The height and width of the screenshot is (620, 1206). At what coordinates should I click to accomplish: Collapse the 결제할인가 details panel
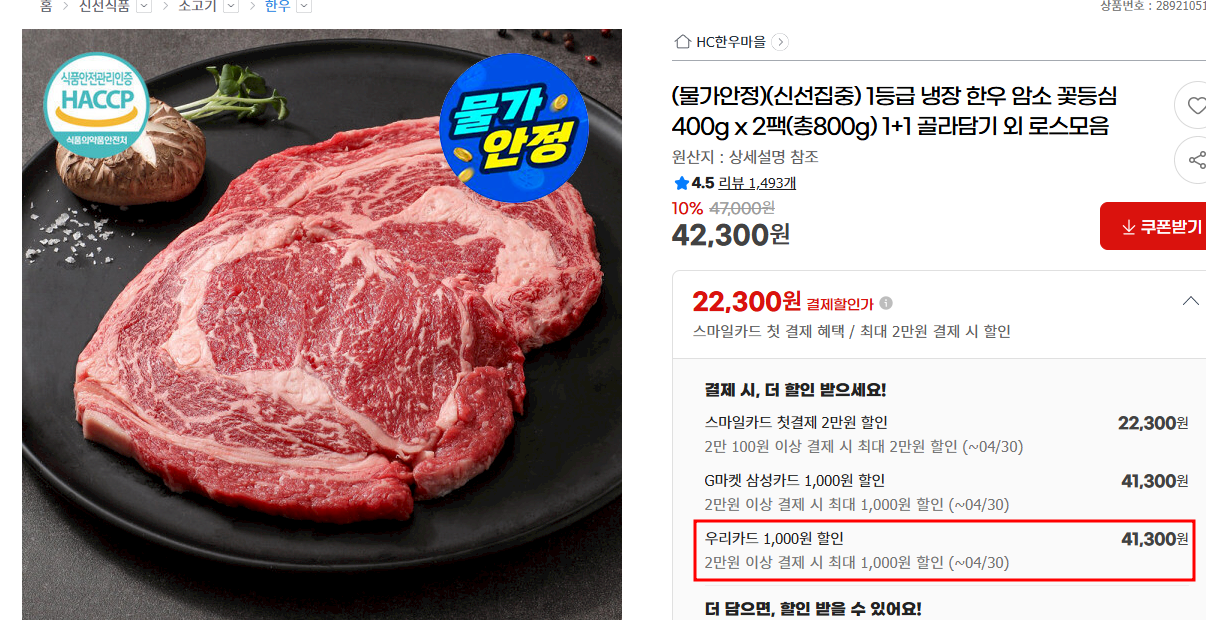pos(1190,301)
